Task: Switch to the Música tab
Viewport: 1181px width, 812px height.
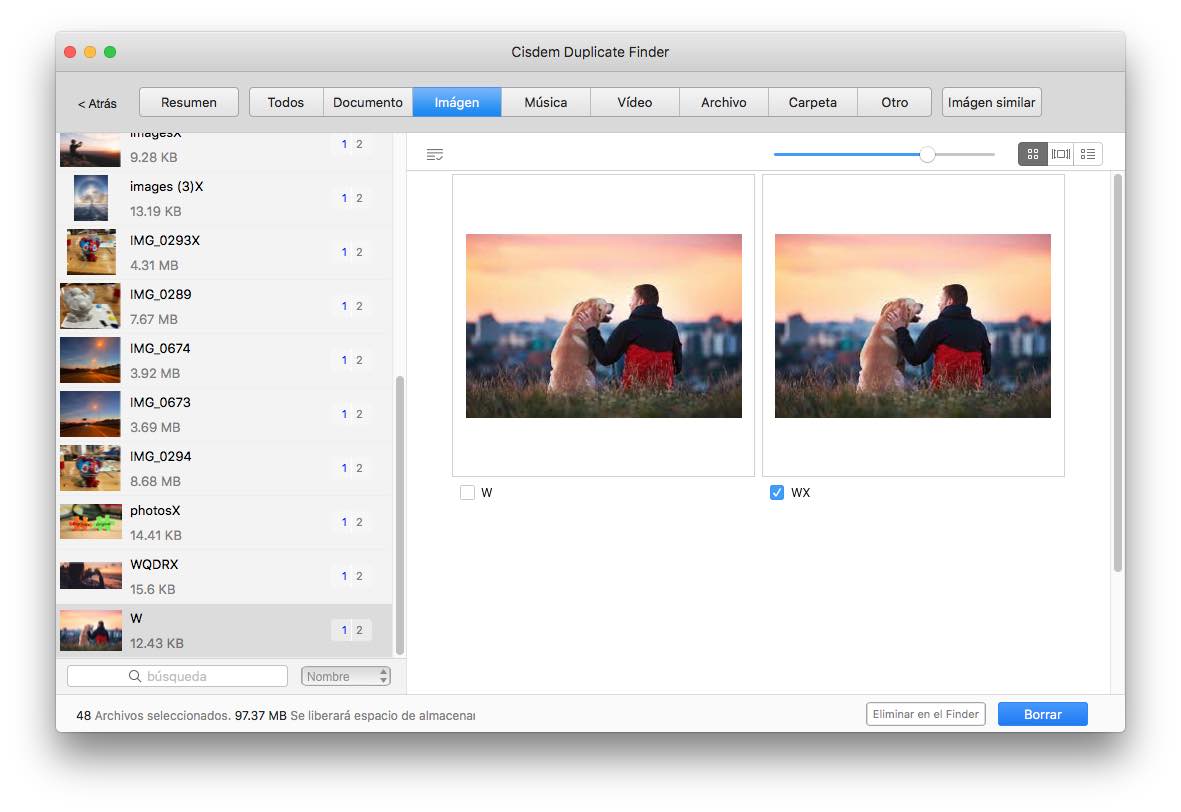Action: (545, 101)
